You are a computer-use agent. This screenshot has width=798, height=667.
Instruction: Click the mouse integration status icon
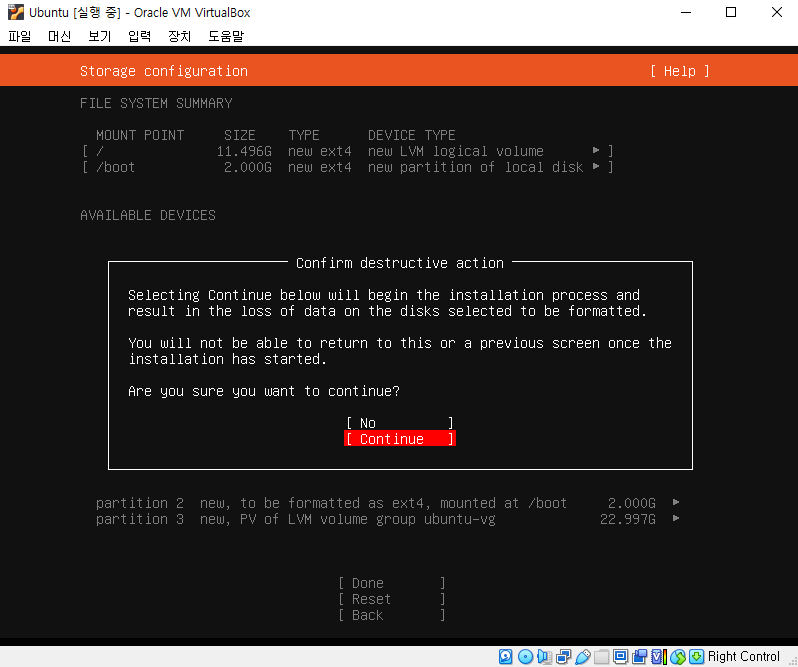(678, 656)
